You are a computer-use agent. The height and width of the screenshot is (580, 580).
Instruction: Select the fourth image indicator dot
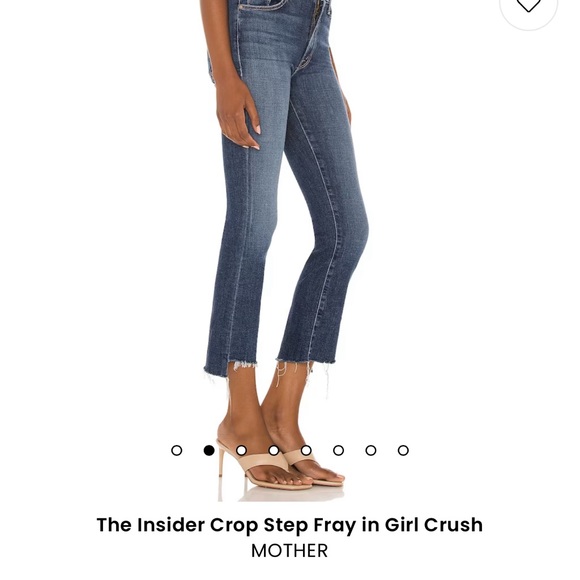pos(274,451)
